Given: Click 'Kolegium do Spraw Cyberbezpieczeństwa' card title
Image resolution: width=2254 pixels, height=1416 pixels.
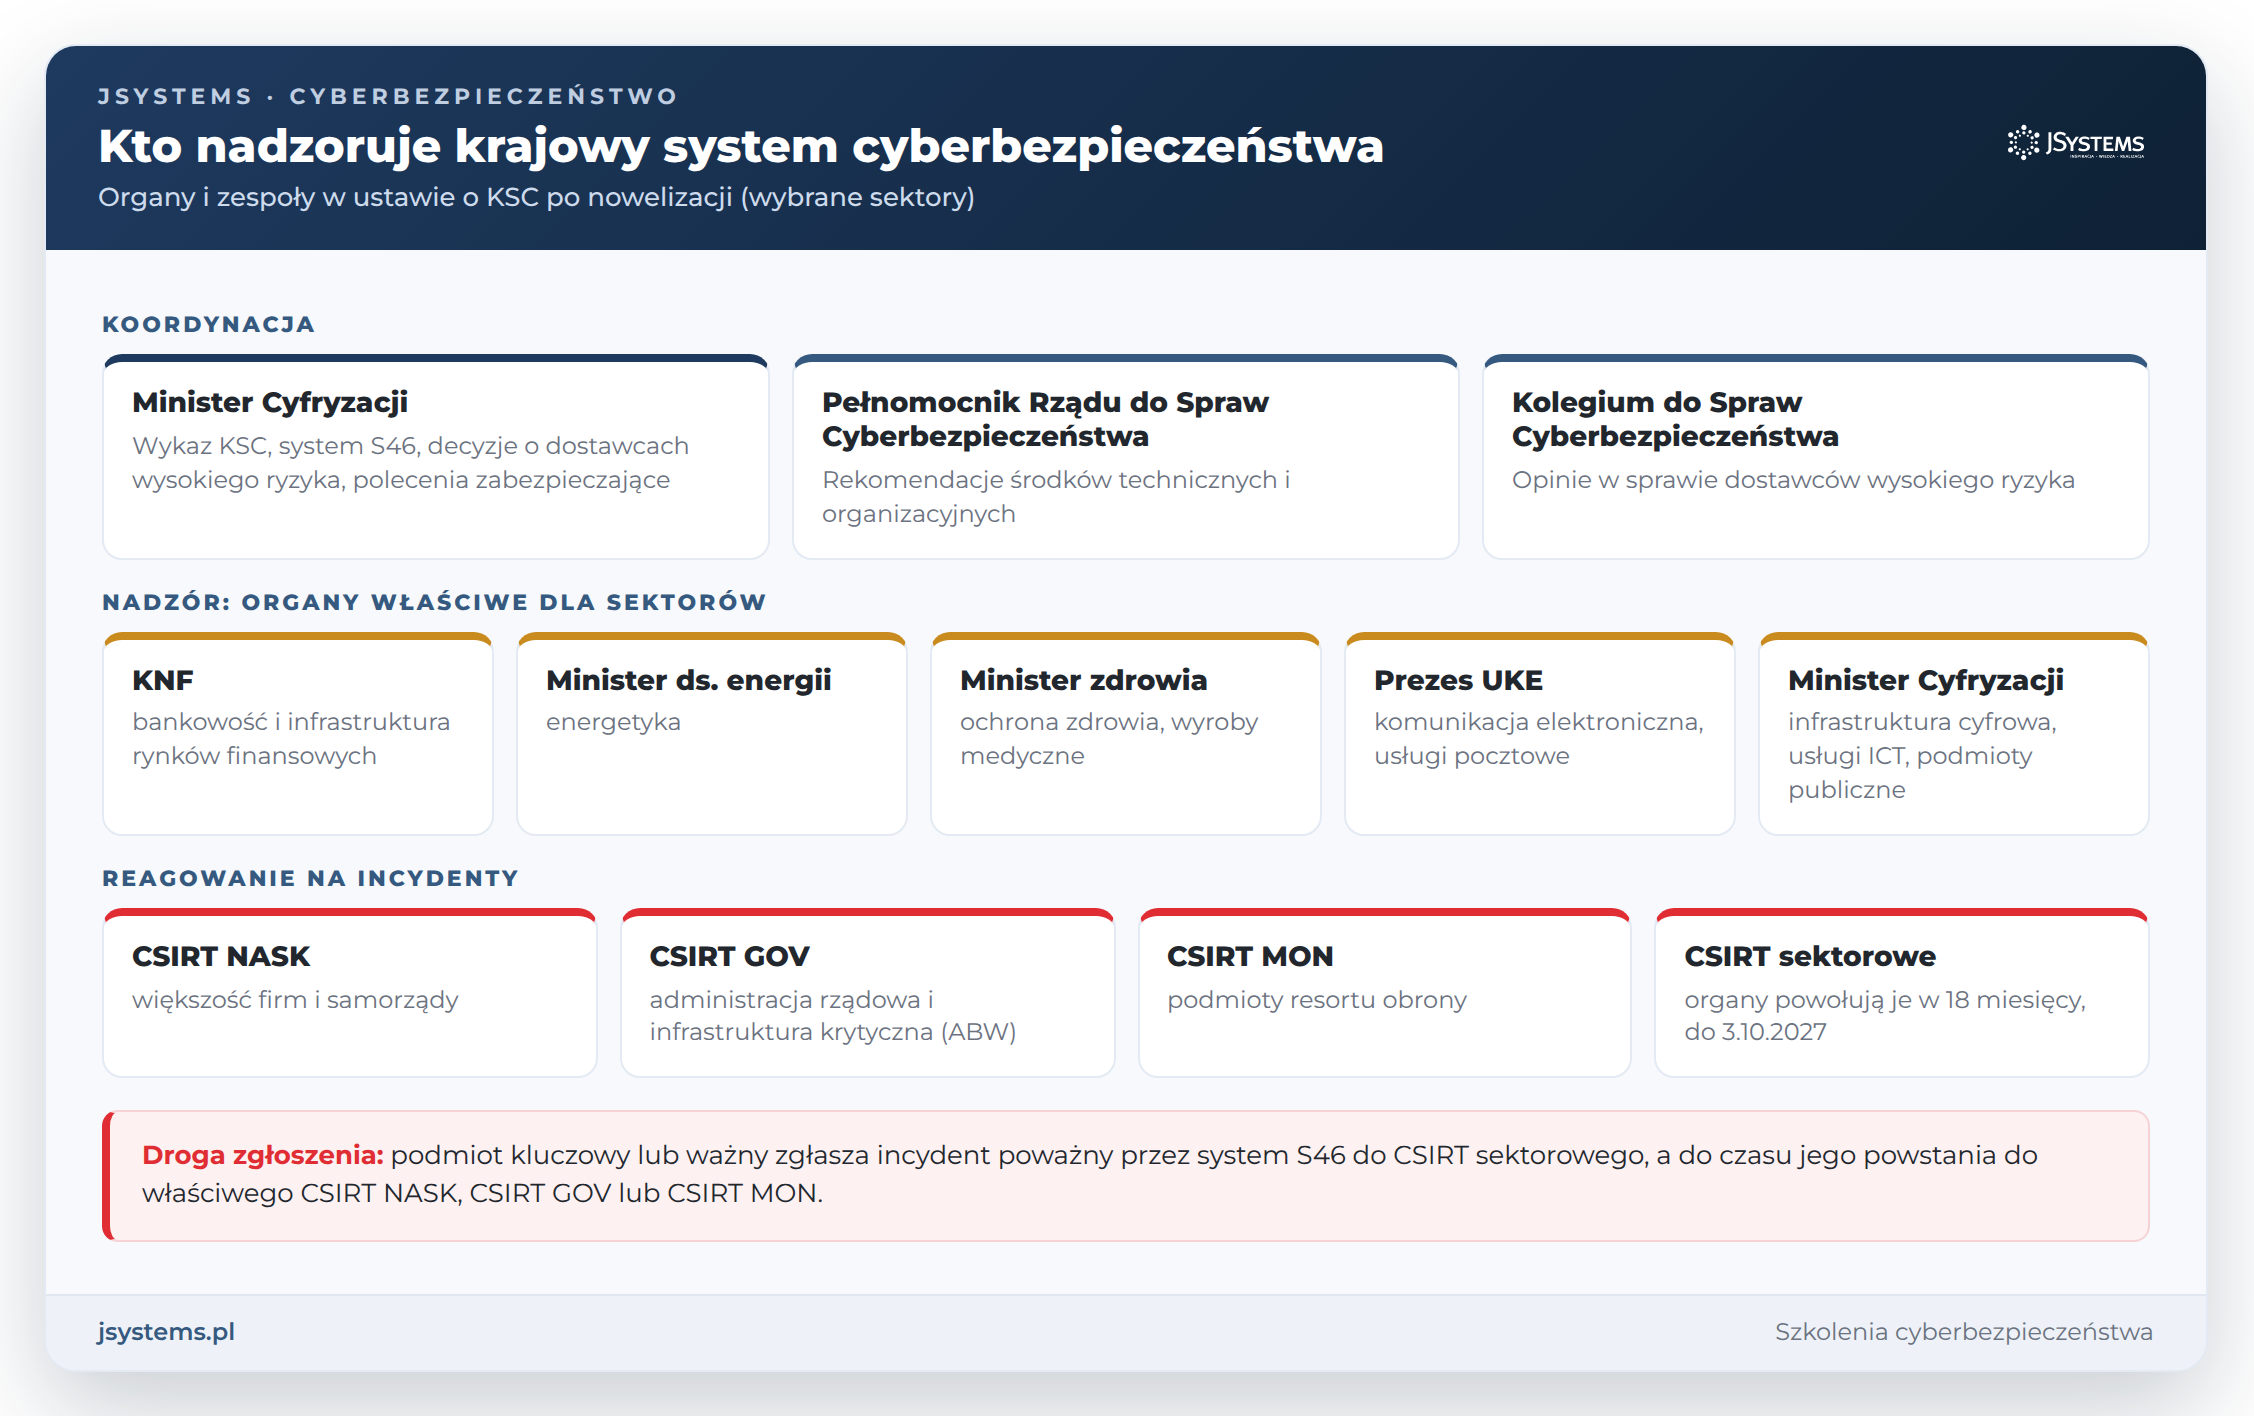Looking at the screenshot, I should click(x=1675, y=419).
